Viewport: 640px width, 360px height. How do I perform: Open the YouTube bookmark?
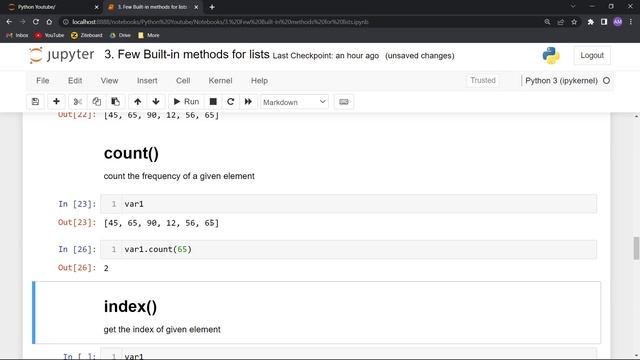50,36
